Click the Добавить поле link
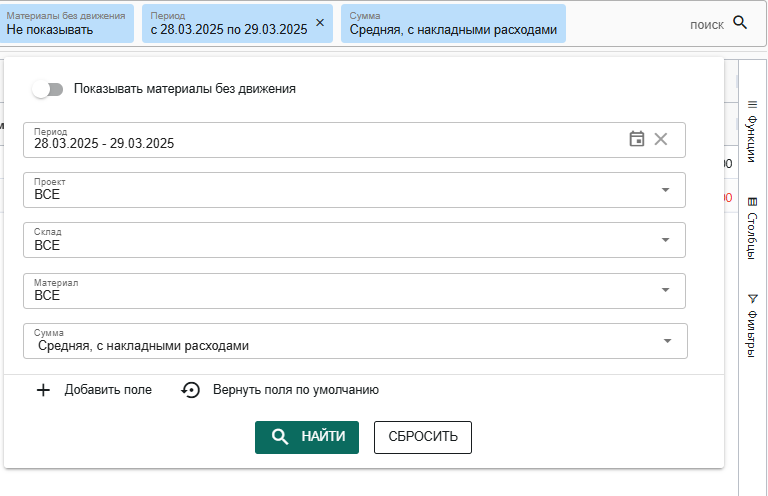 [108, 390]
